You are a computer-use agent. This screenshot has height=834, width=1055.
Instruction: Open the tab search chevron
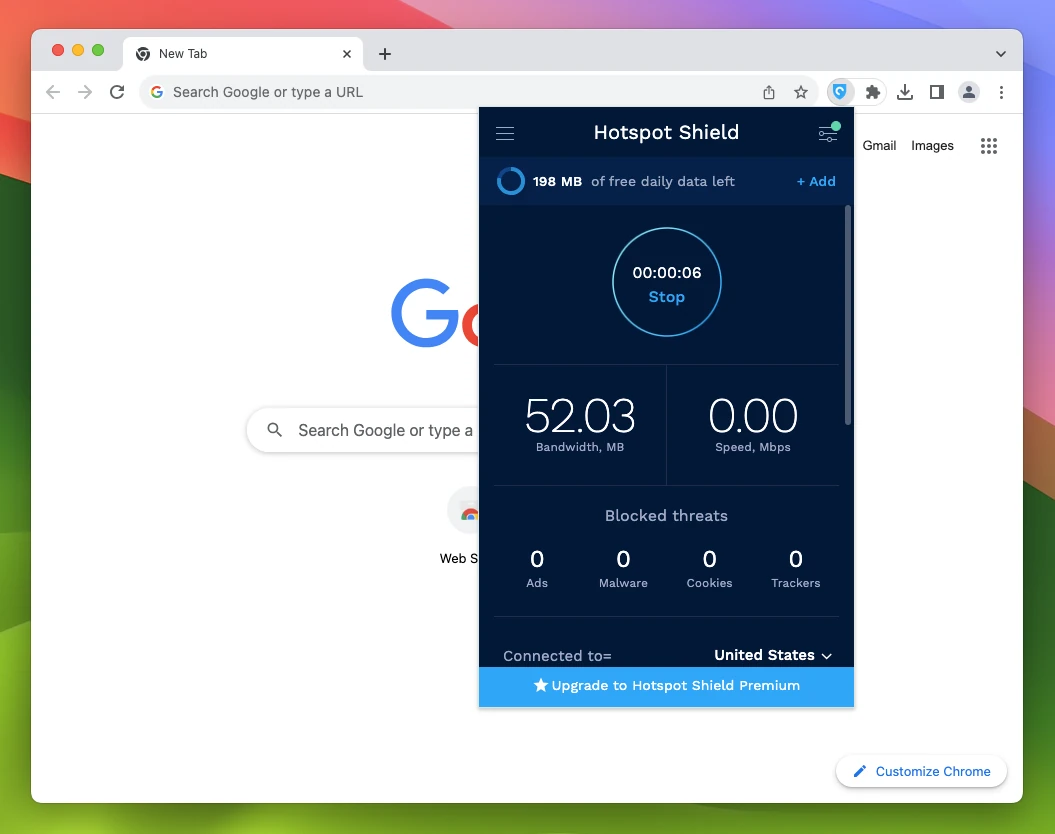1000,53
